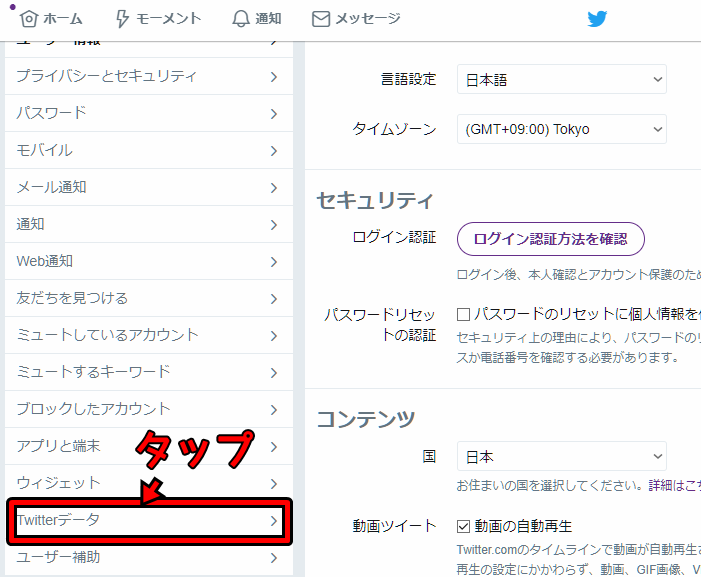Open ブロックしたアカウント settings
This screenshot has width=701, height=577.
pos(149,409)
